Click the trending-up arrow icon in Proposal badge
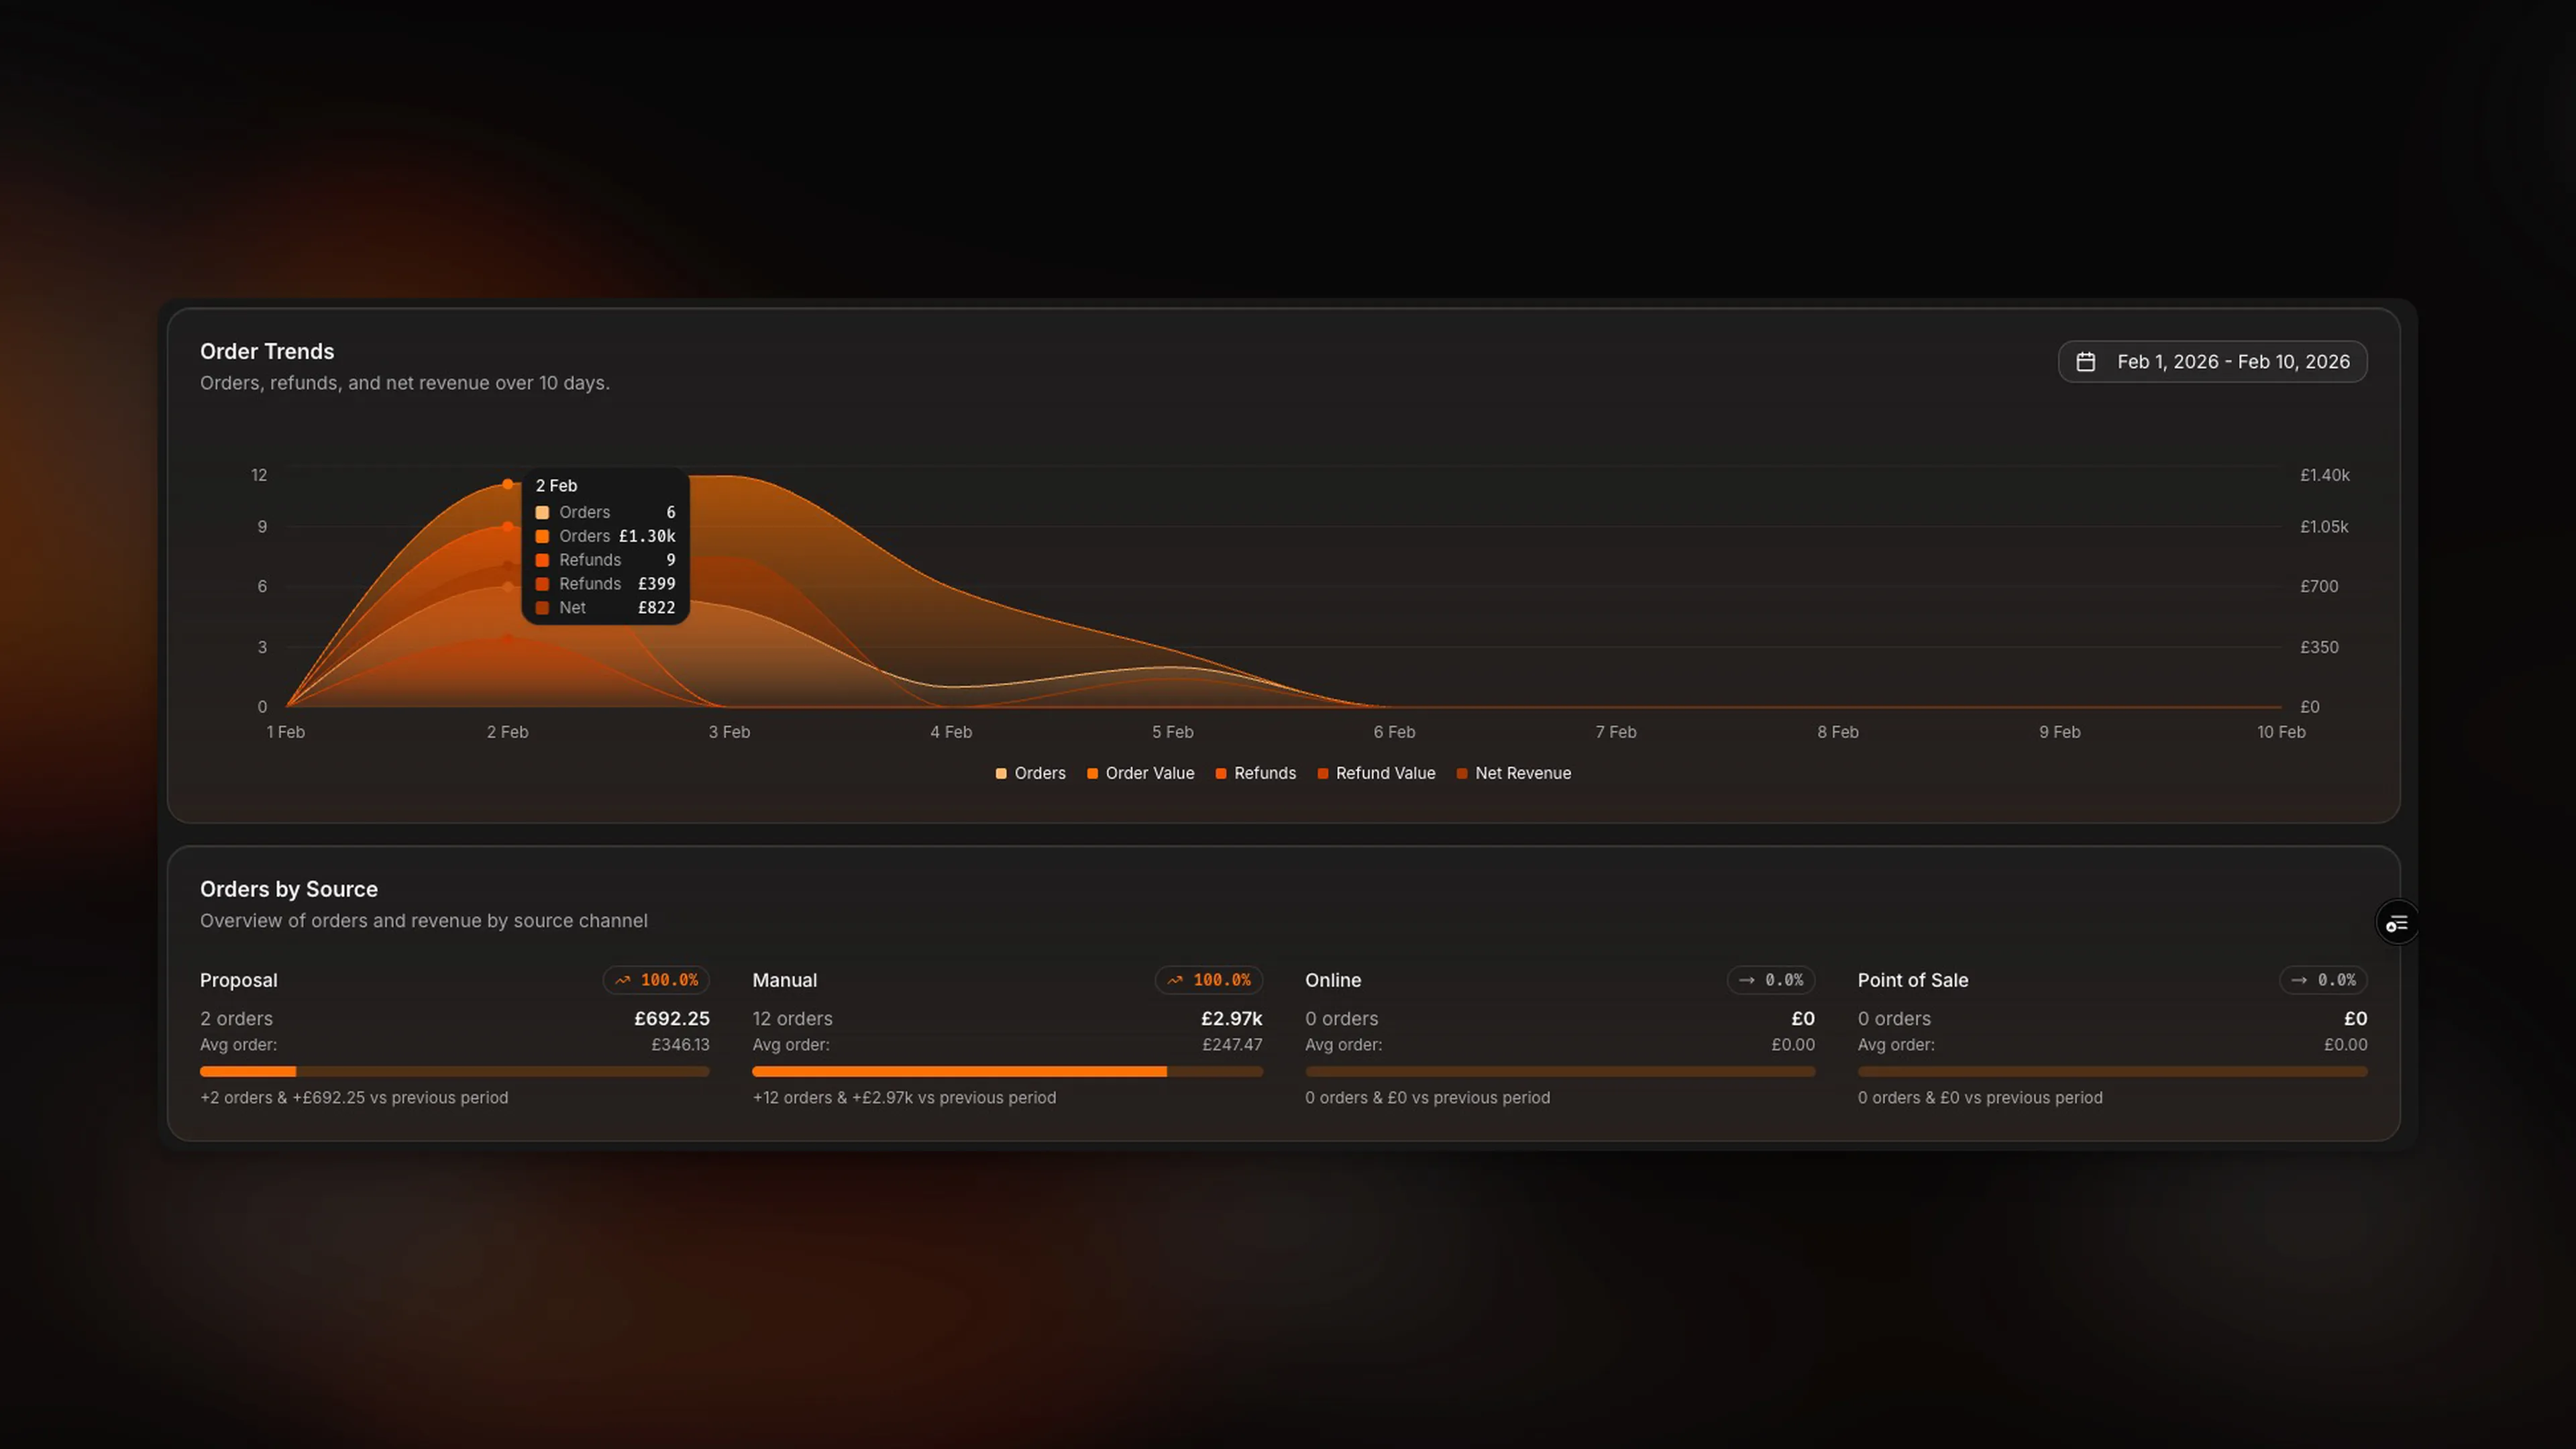Image resolution: width=2576 pixels, height=1449 pixels. [x=623, y=980]
